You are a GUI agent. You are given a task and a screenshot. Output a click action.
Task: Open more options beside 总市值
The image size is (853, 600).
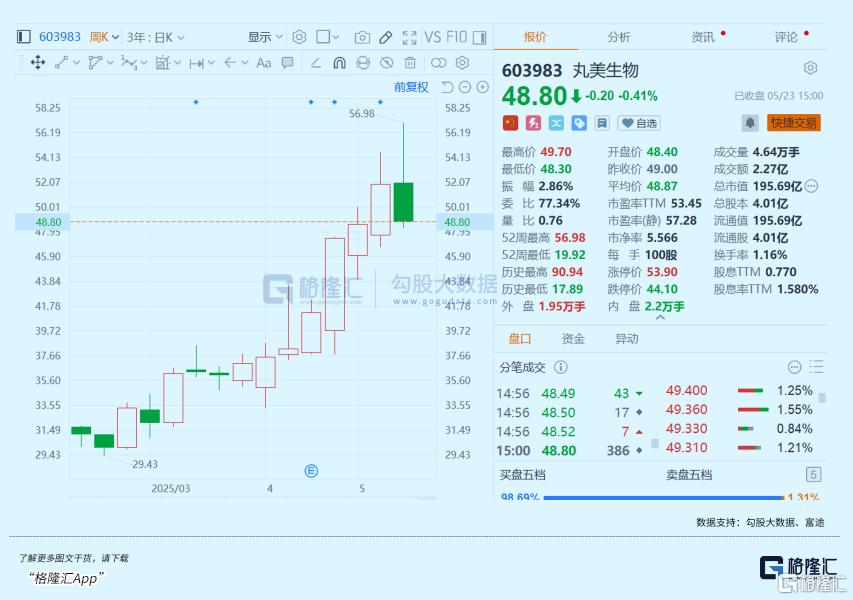(811, 186)
